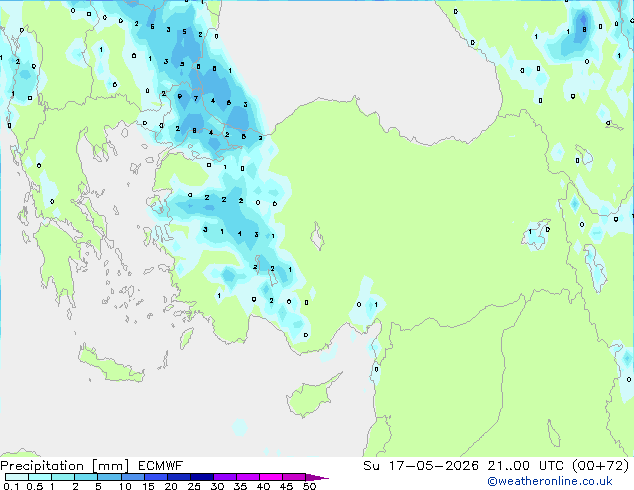Viewport: 634px width, 490px height.
Task: Click the "0.1" label under the legend
Action: 11,486
